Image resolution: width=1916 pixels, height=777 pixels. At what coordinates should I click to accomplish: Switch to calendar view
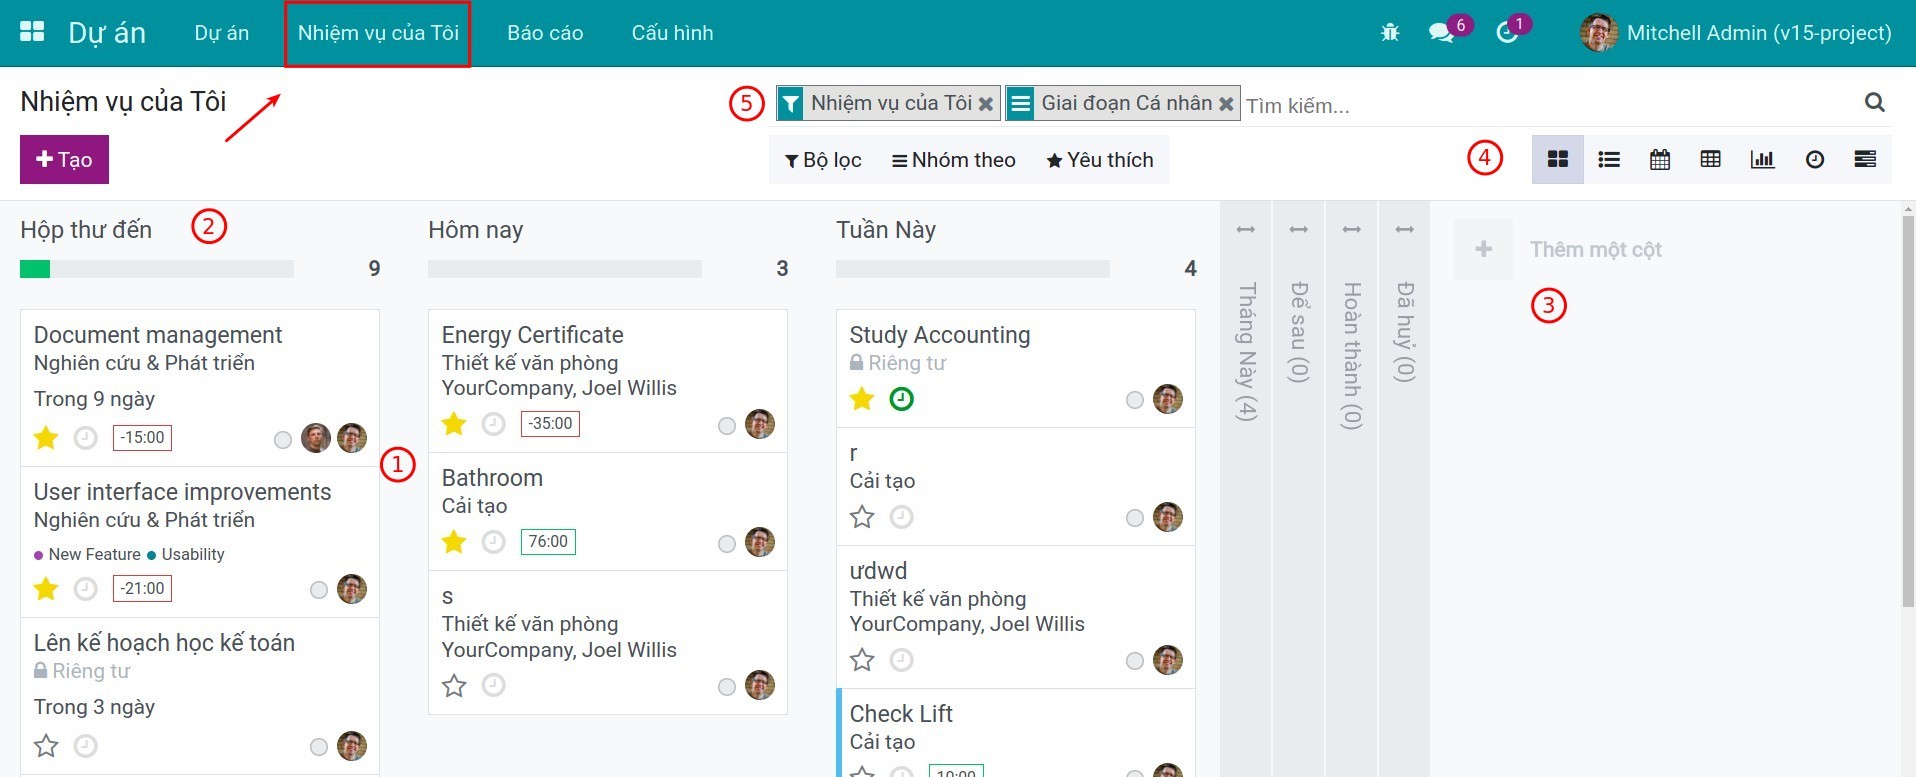(x=1660, y=160)
